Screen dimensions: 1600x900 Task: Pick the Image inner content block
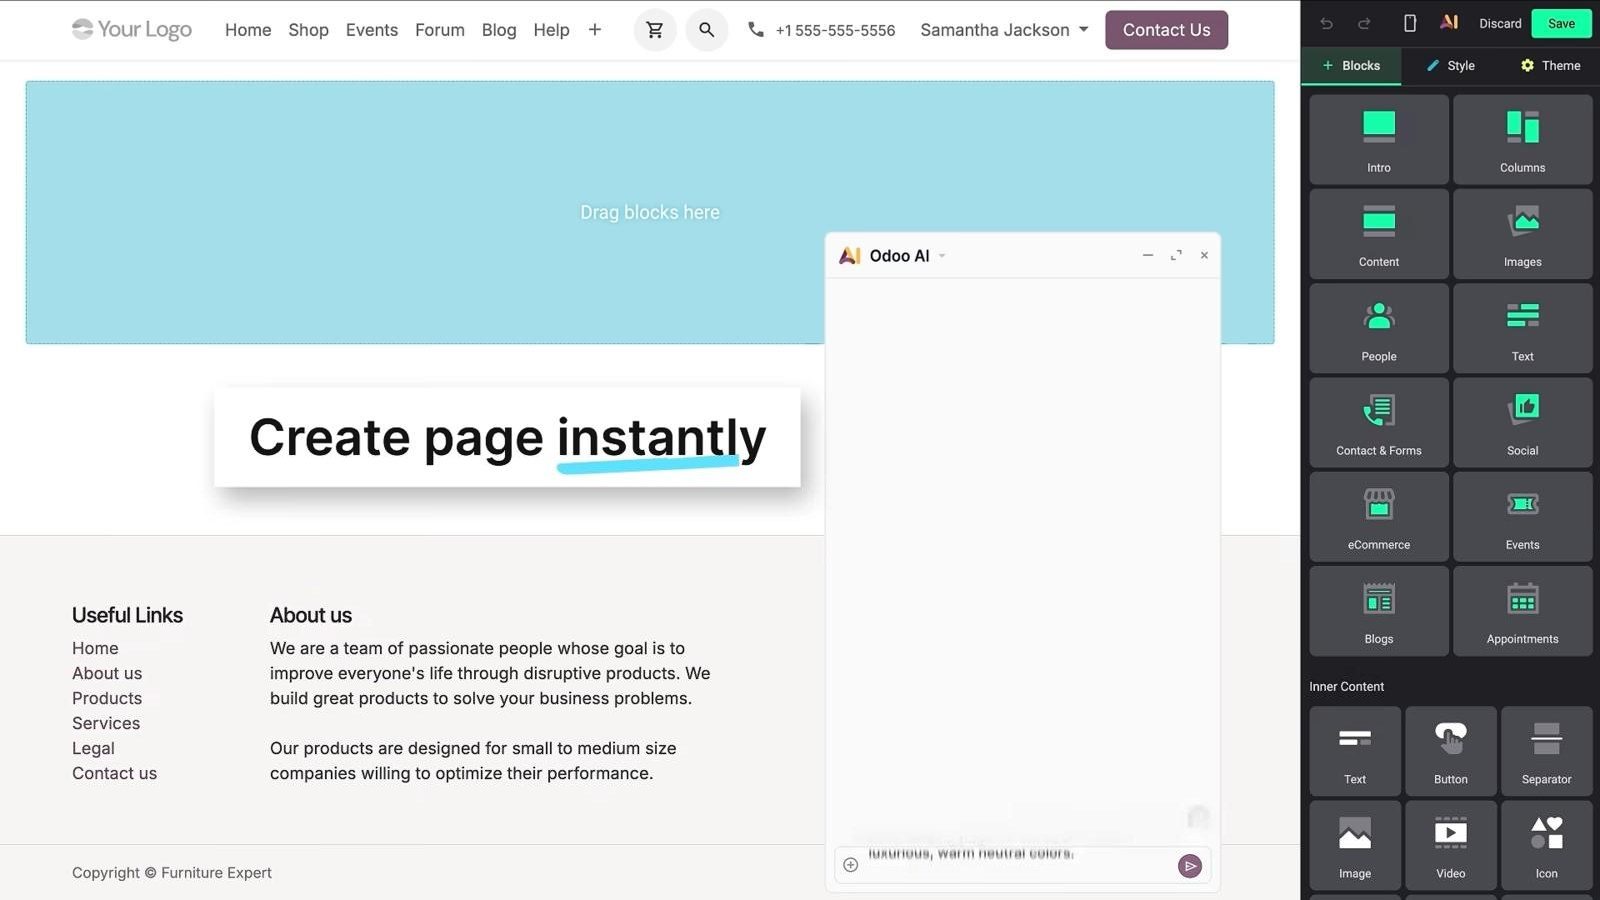1355,845
